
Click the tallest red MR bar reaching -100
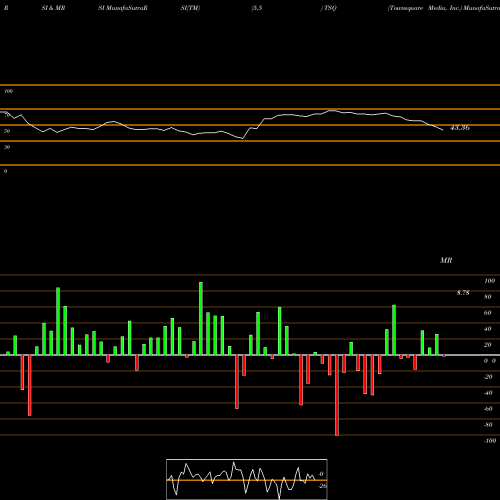pos(337,395)
